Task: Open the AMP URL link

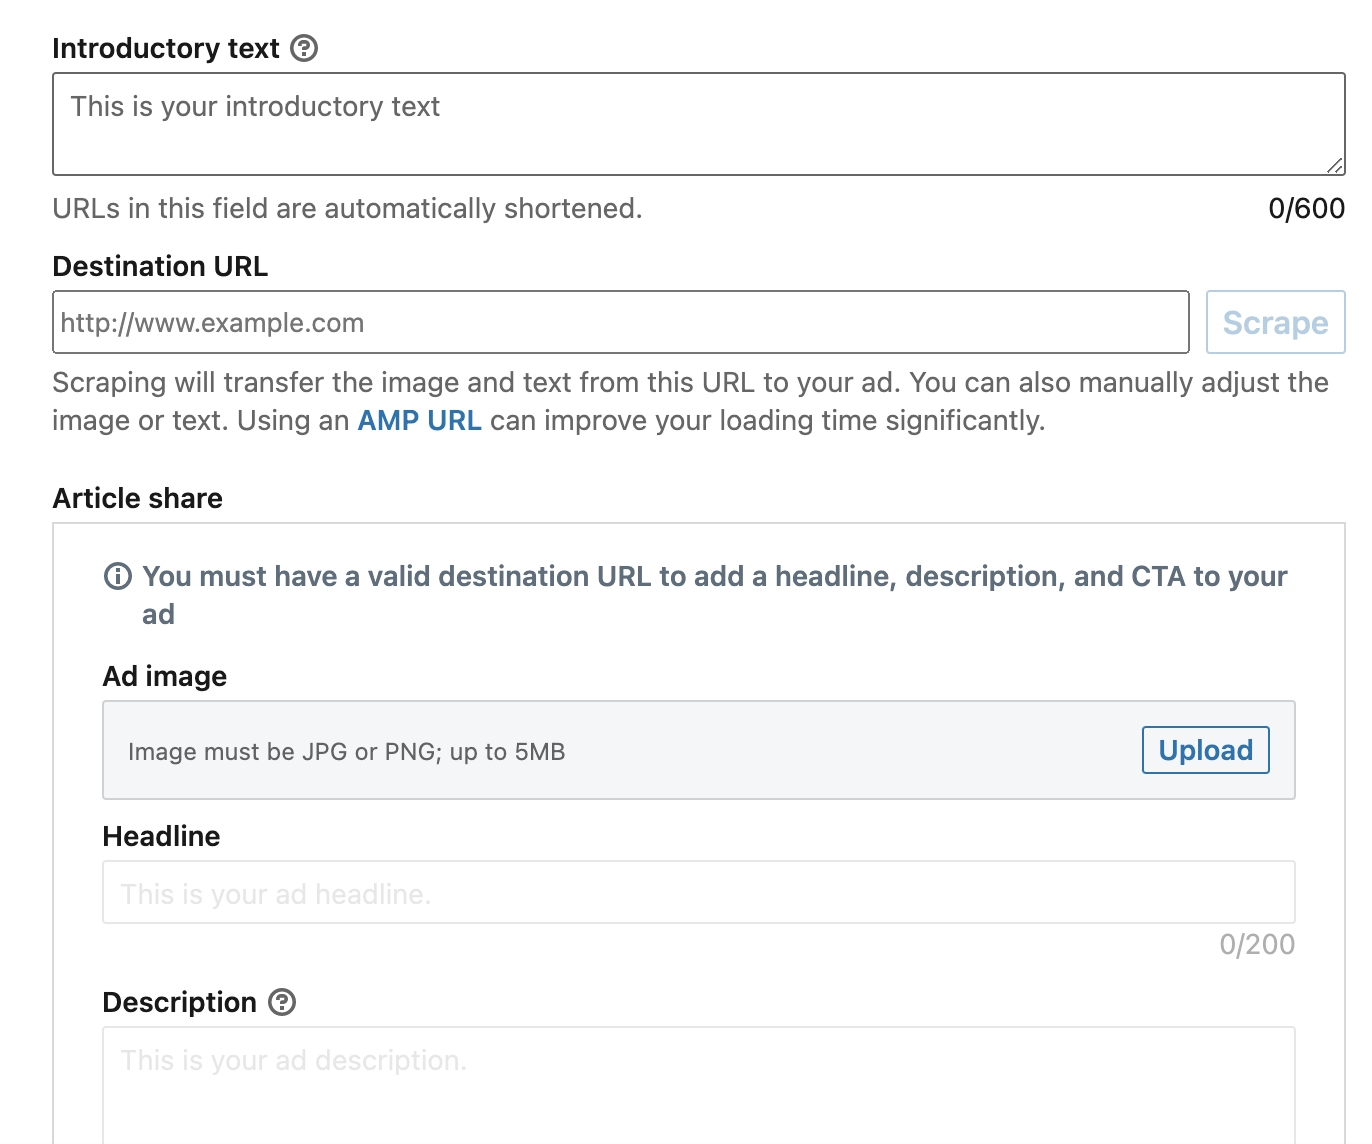Action: click(x=420, y=420)
